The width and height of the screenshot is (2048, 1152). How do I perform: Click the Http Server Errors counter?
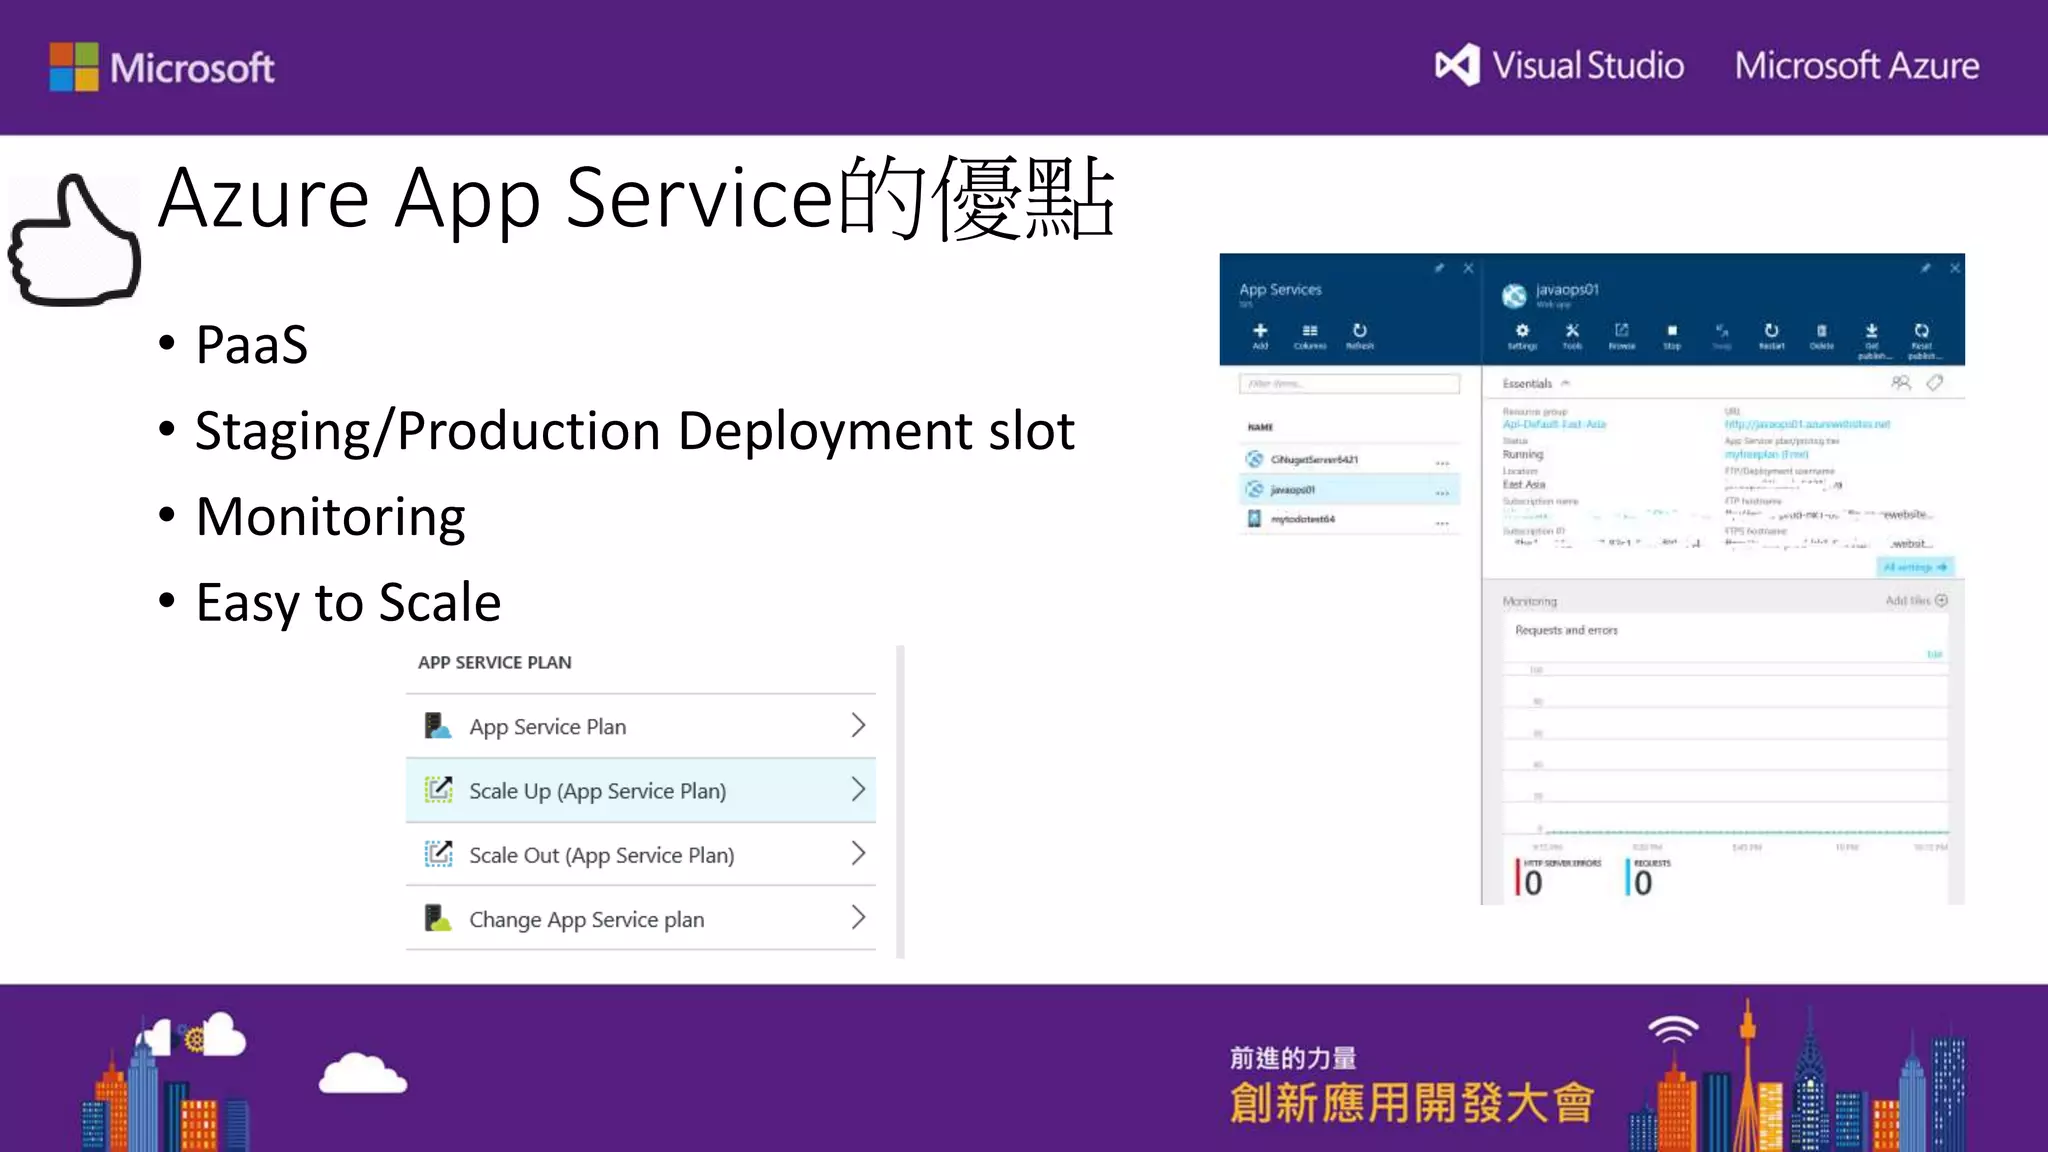coord(1558,877)
